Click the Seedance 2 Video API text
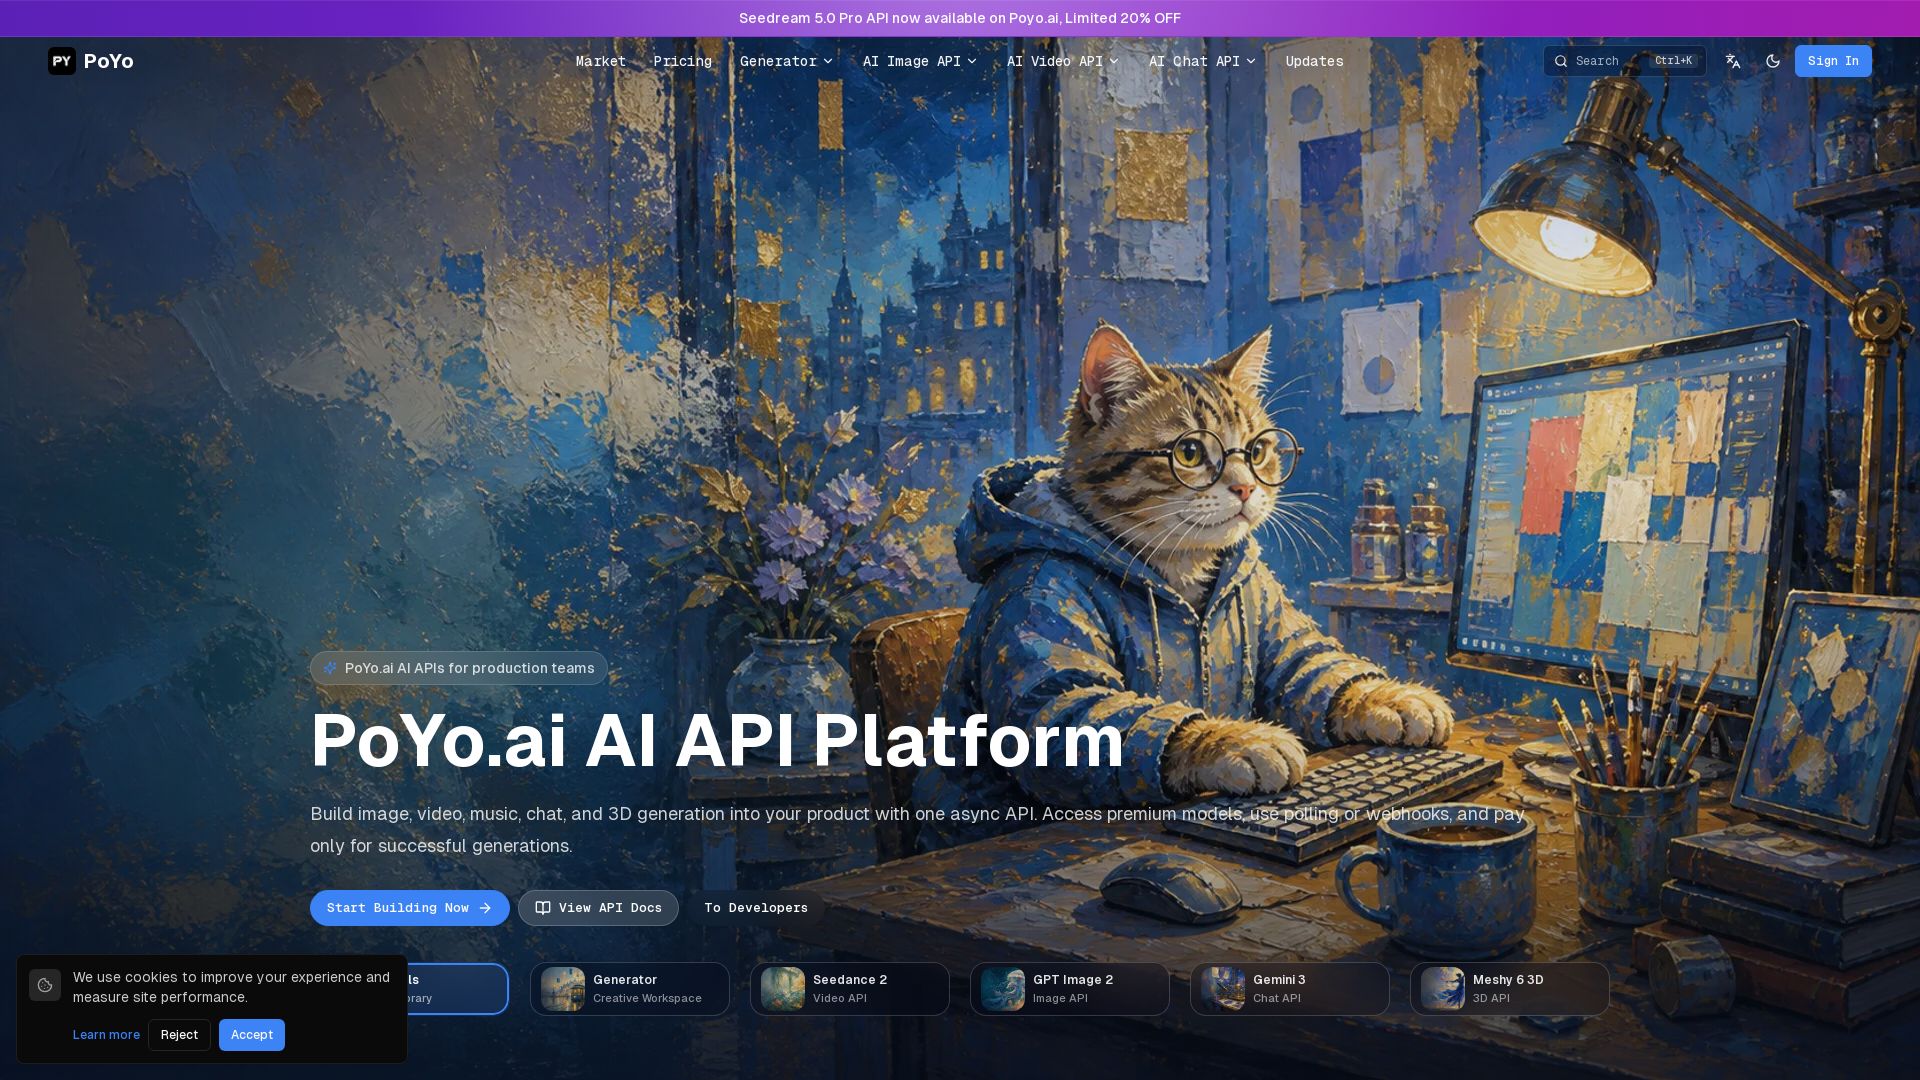Viewport: 1920px width, 1080px height. pyautogui.click(x=850, y=989)
